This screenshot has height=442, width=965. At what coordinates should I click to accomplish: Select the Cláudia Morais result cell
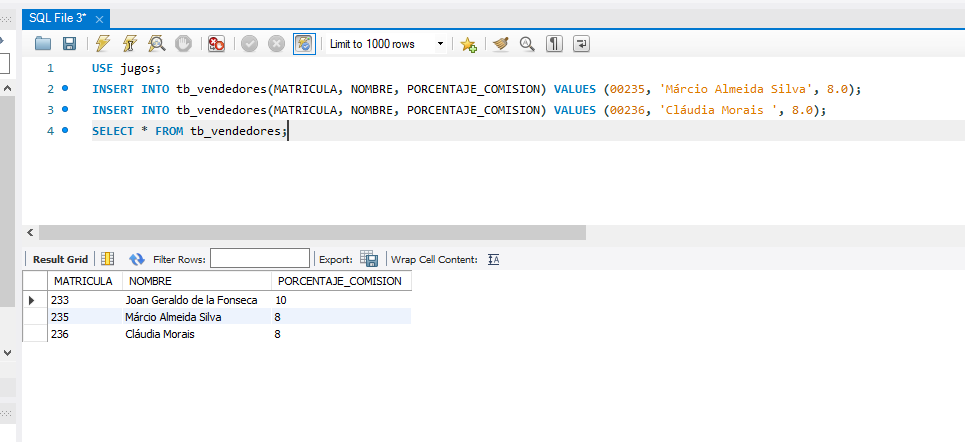(x=197, y=334)
